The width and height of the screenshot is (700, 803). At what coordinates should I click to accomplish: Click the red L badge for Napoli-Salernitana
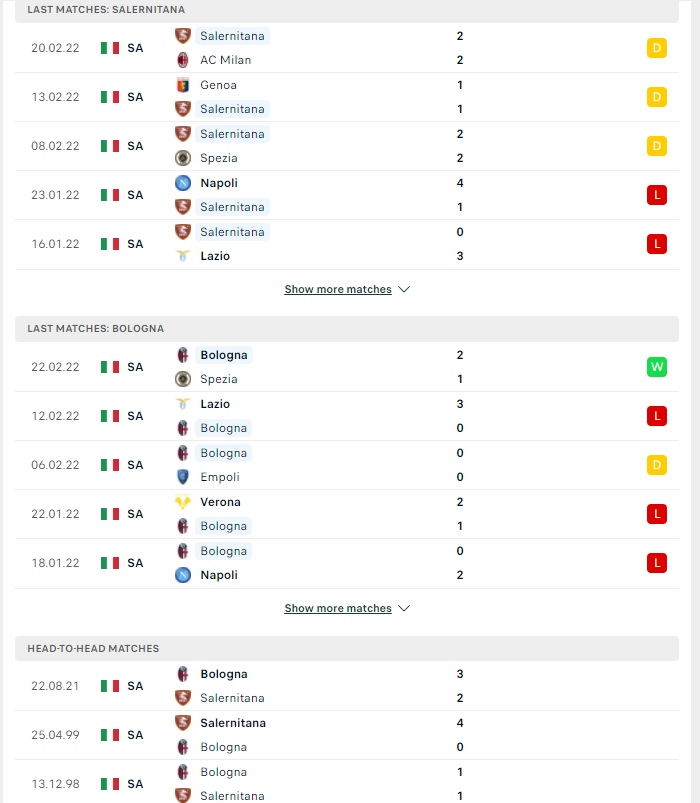pos(657,195)
